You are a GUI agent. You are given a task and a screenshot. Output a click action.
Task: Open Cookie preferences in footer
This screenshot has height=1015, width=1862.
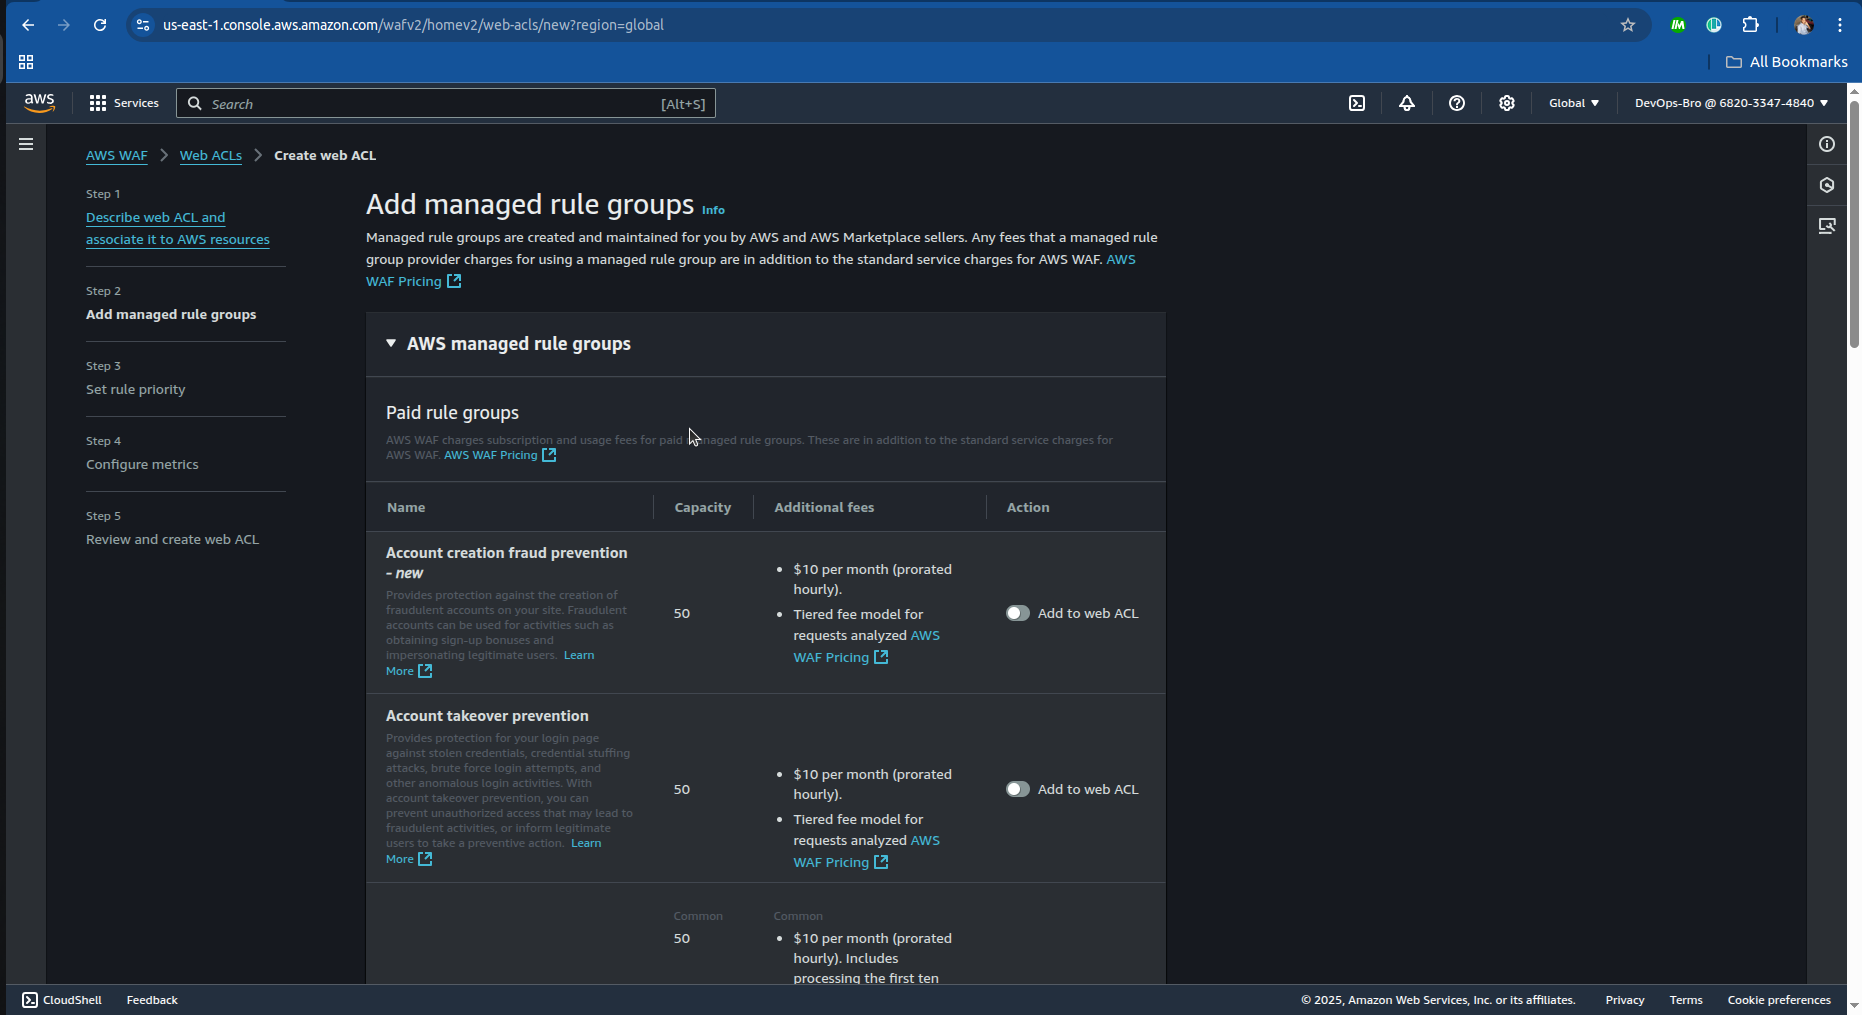[x=1779, y=1000]
